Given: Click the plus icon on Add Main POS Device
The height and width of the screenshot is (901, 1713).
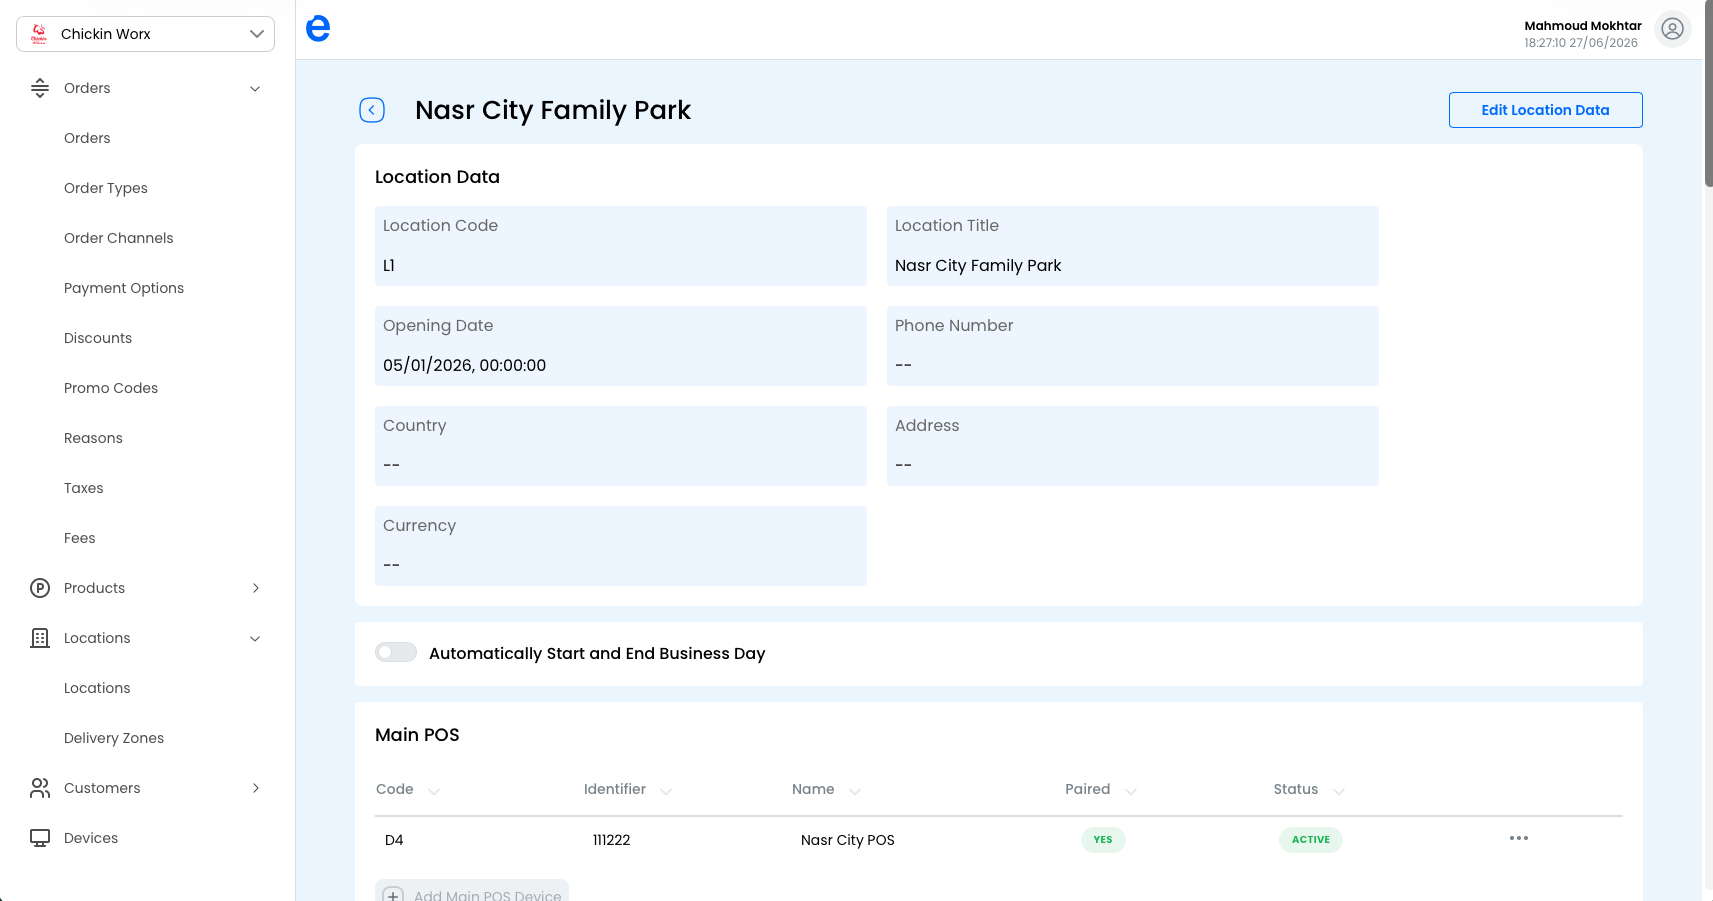Looking at the screenshot, I should [393, 894].
